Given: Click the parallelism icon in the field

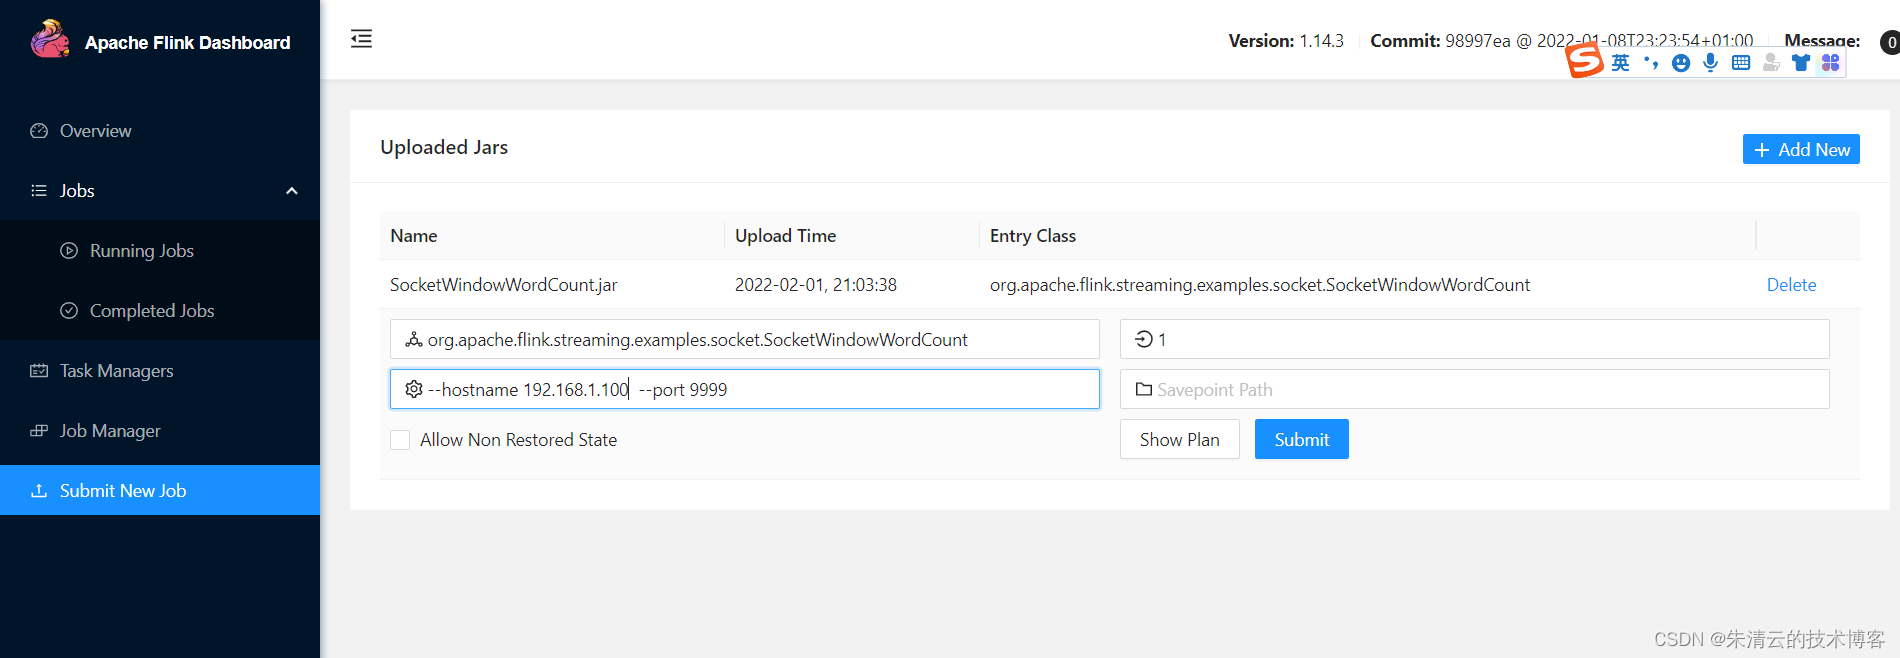Looking at the screenshot, I should pyautogui.click(x=1144, y=340).
